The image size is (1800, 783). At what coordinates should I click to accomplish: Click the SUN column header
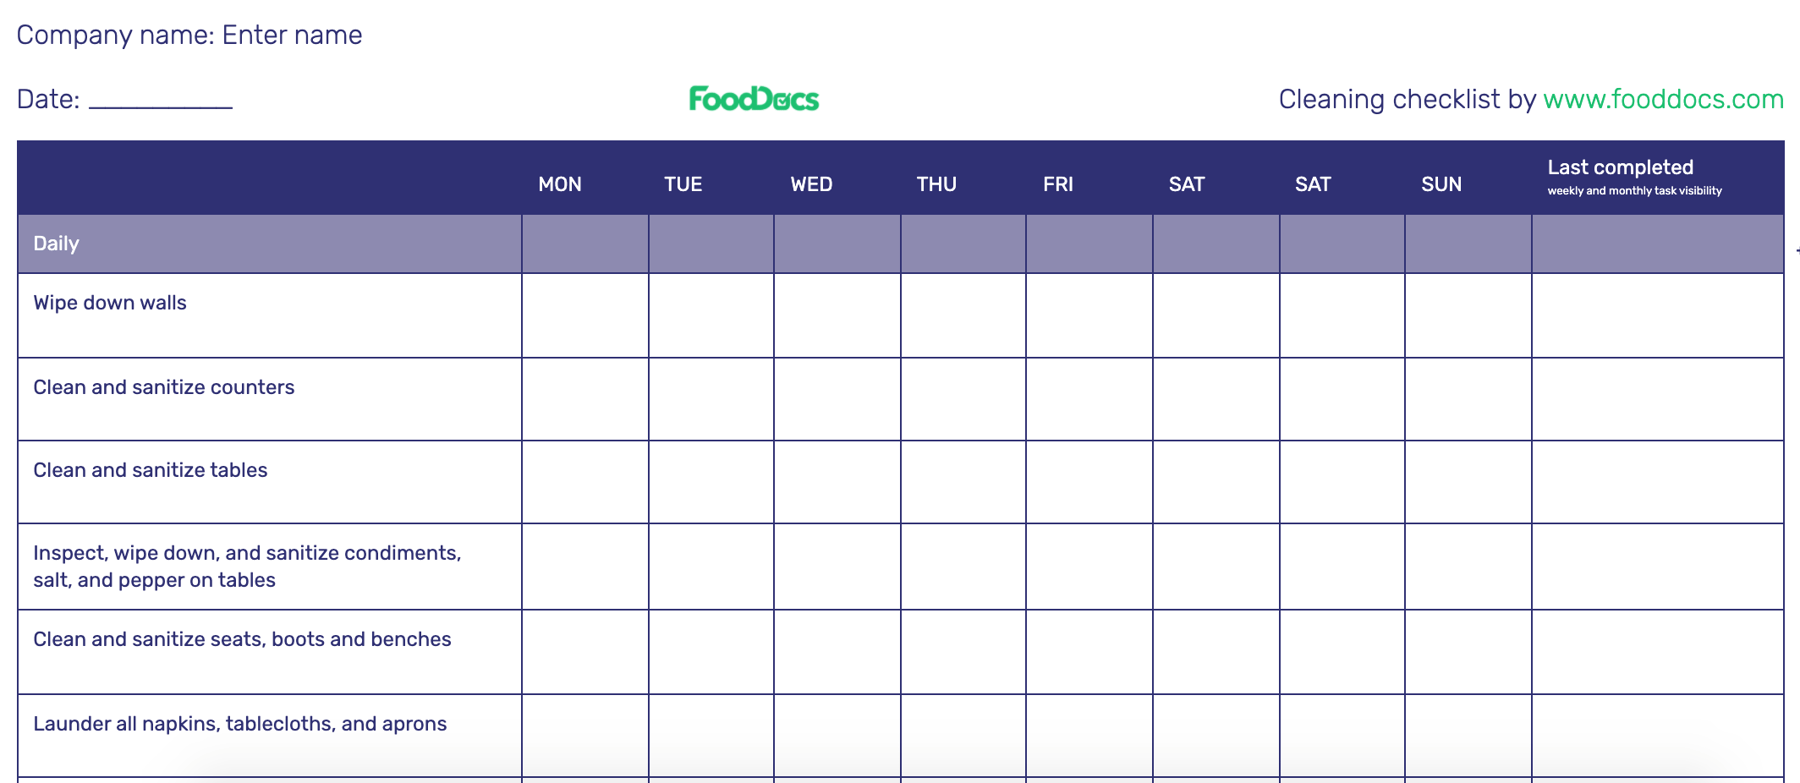tap(1441, 184)
